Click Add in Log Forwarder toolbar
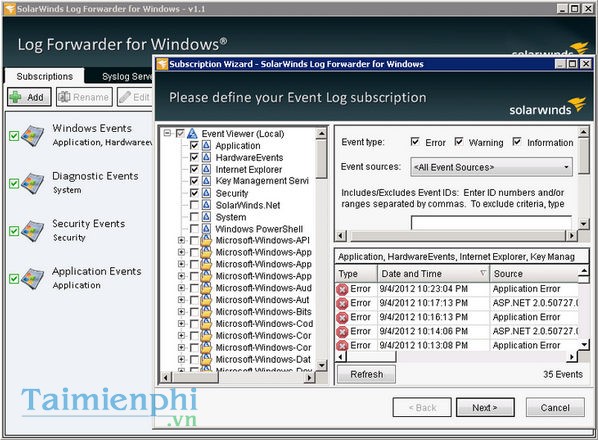This screenshot has height=440, width=598. [29, 97]
